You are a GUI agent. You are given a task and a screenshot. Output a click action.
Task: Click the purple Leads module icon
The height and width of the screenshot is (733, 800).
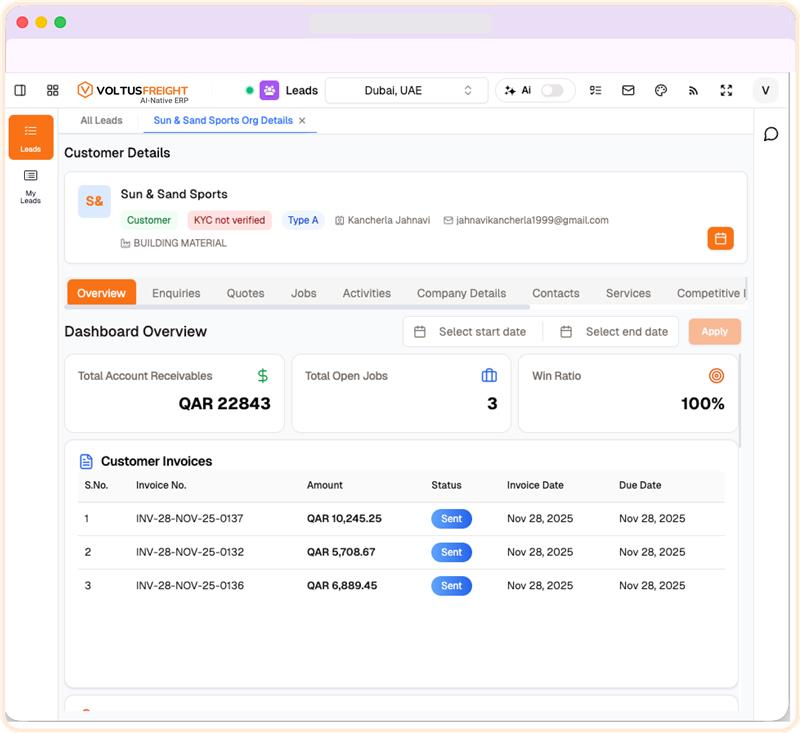[269, 90]
